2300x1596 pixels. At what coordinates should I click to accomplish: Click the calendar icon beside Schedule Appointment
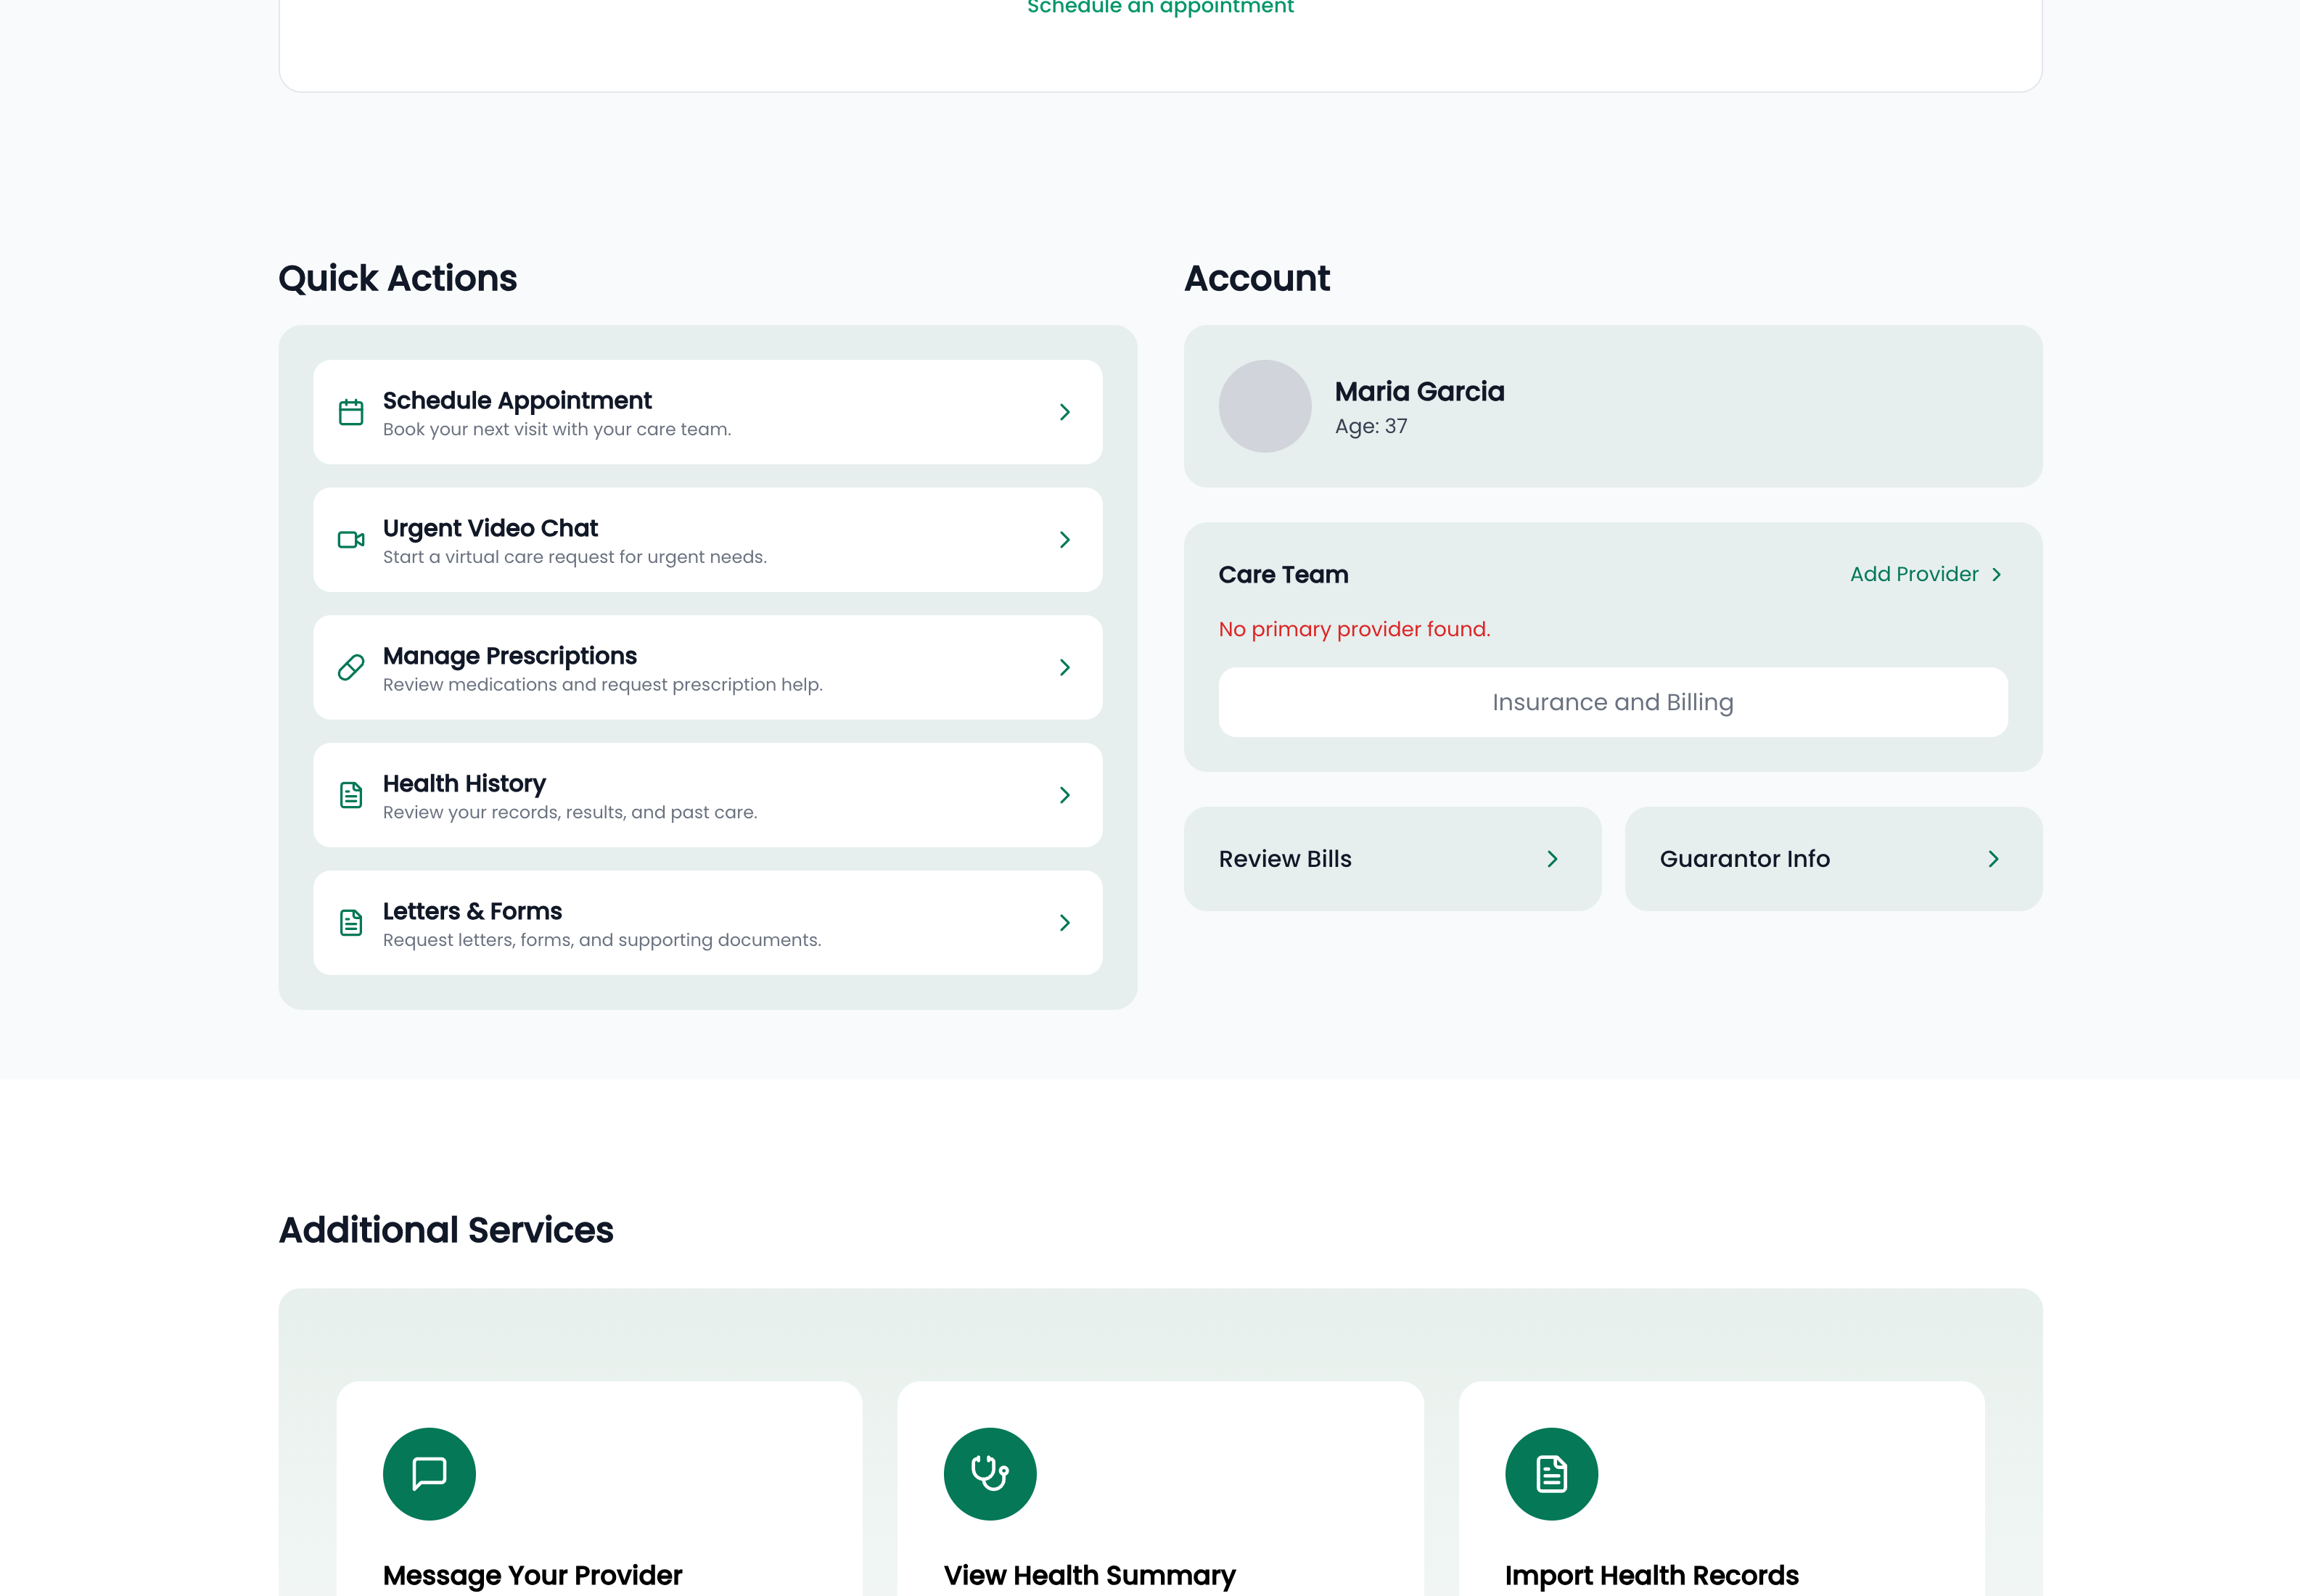tap(351, 412)
